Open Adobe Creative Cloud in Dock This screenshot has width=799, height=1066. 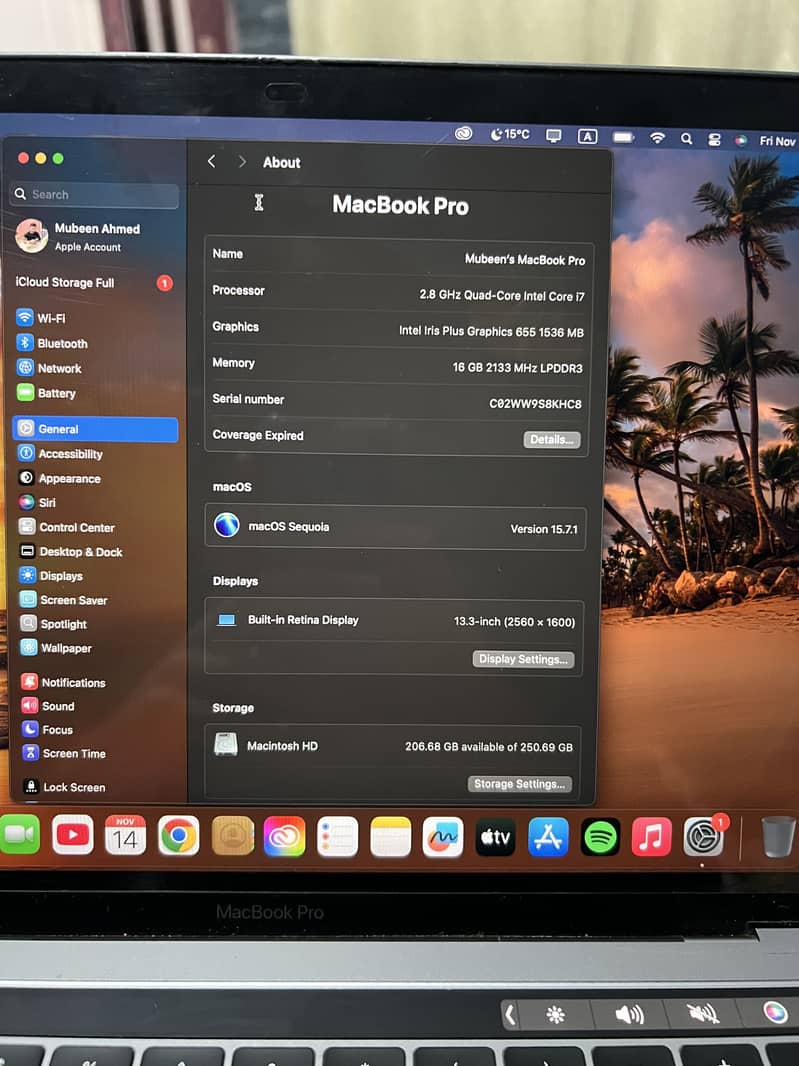coord(284,836)
